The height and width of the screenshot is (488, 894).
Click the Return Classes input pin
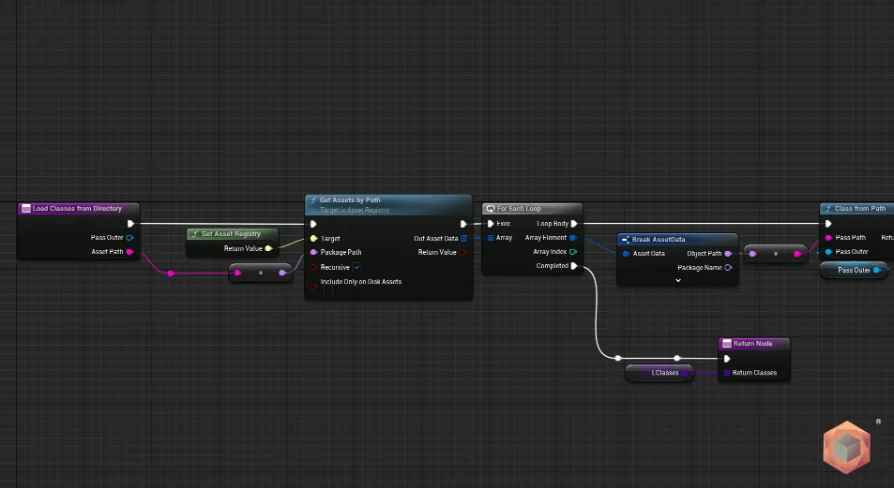click(727, 373)
